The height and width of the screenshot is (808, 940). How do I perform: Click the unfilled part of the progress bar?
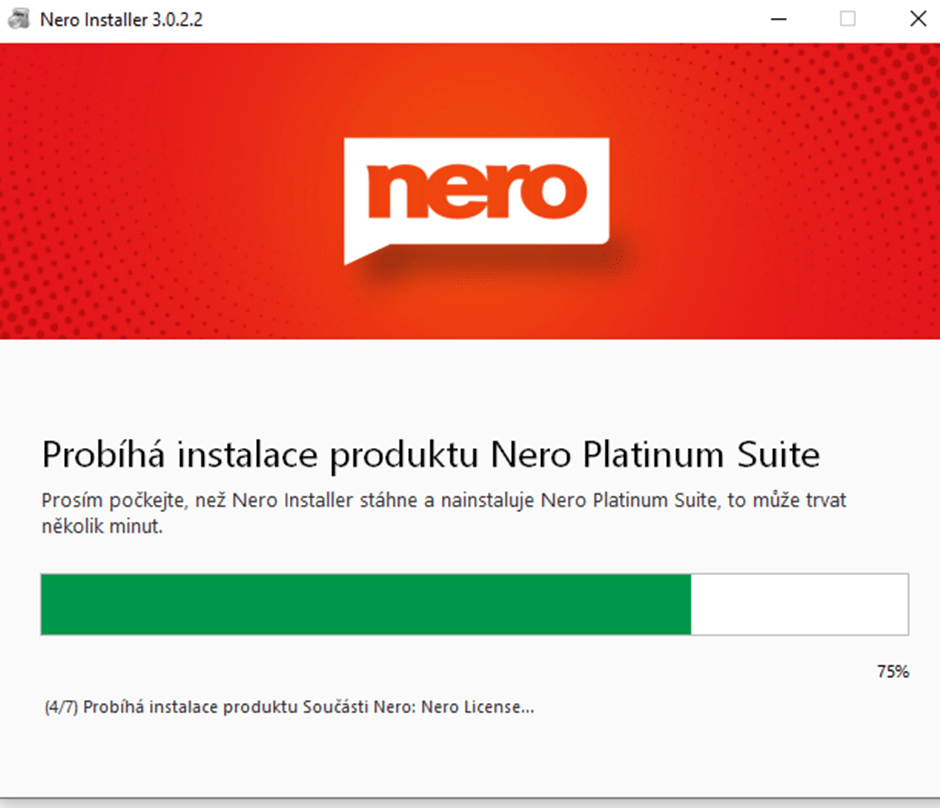point(800,604)
